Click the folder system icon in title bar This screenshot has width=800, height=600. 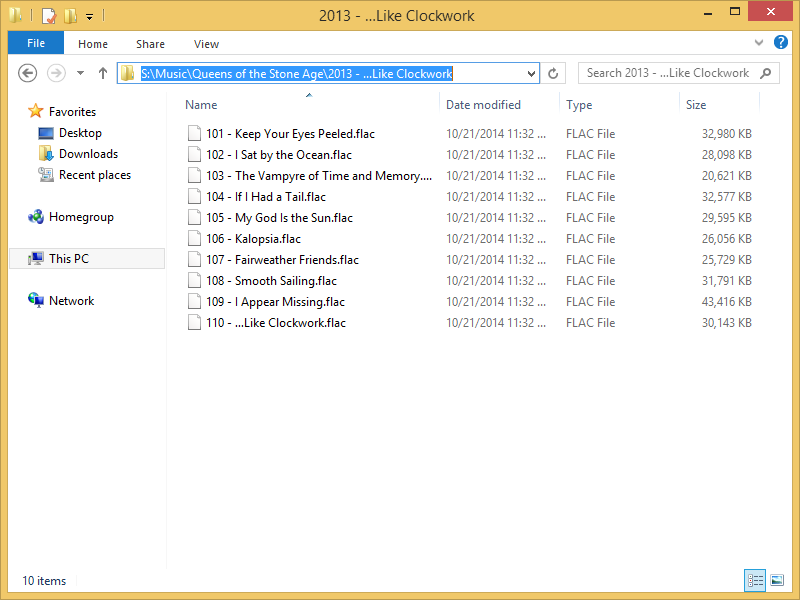15,15
